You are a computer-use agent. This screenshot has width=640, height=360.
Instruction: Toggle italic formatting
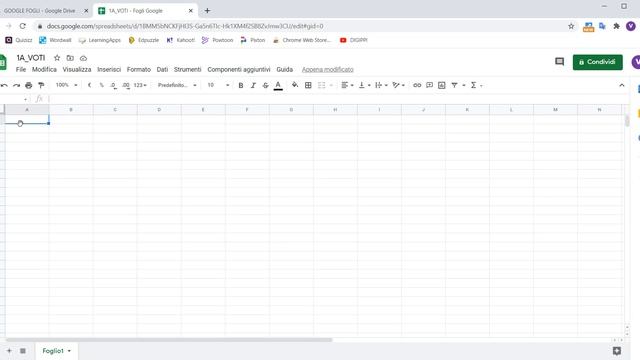tap(253, 85)
